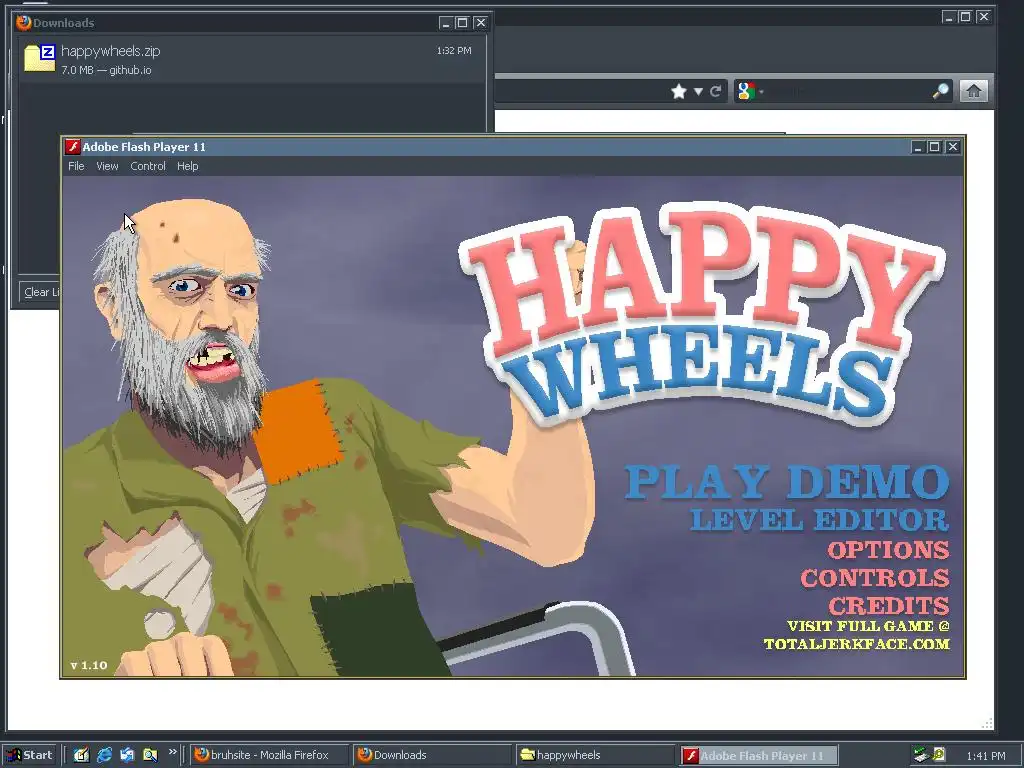The height and width of the screenshot is (768, 1024).
Task: Select happywheels.zip file name in Downloads
Action: pos(110,51)
